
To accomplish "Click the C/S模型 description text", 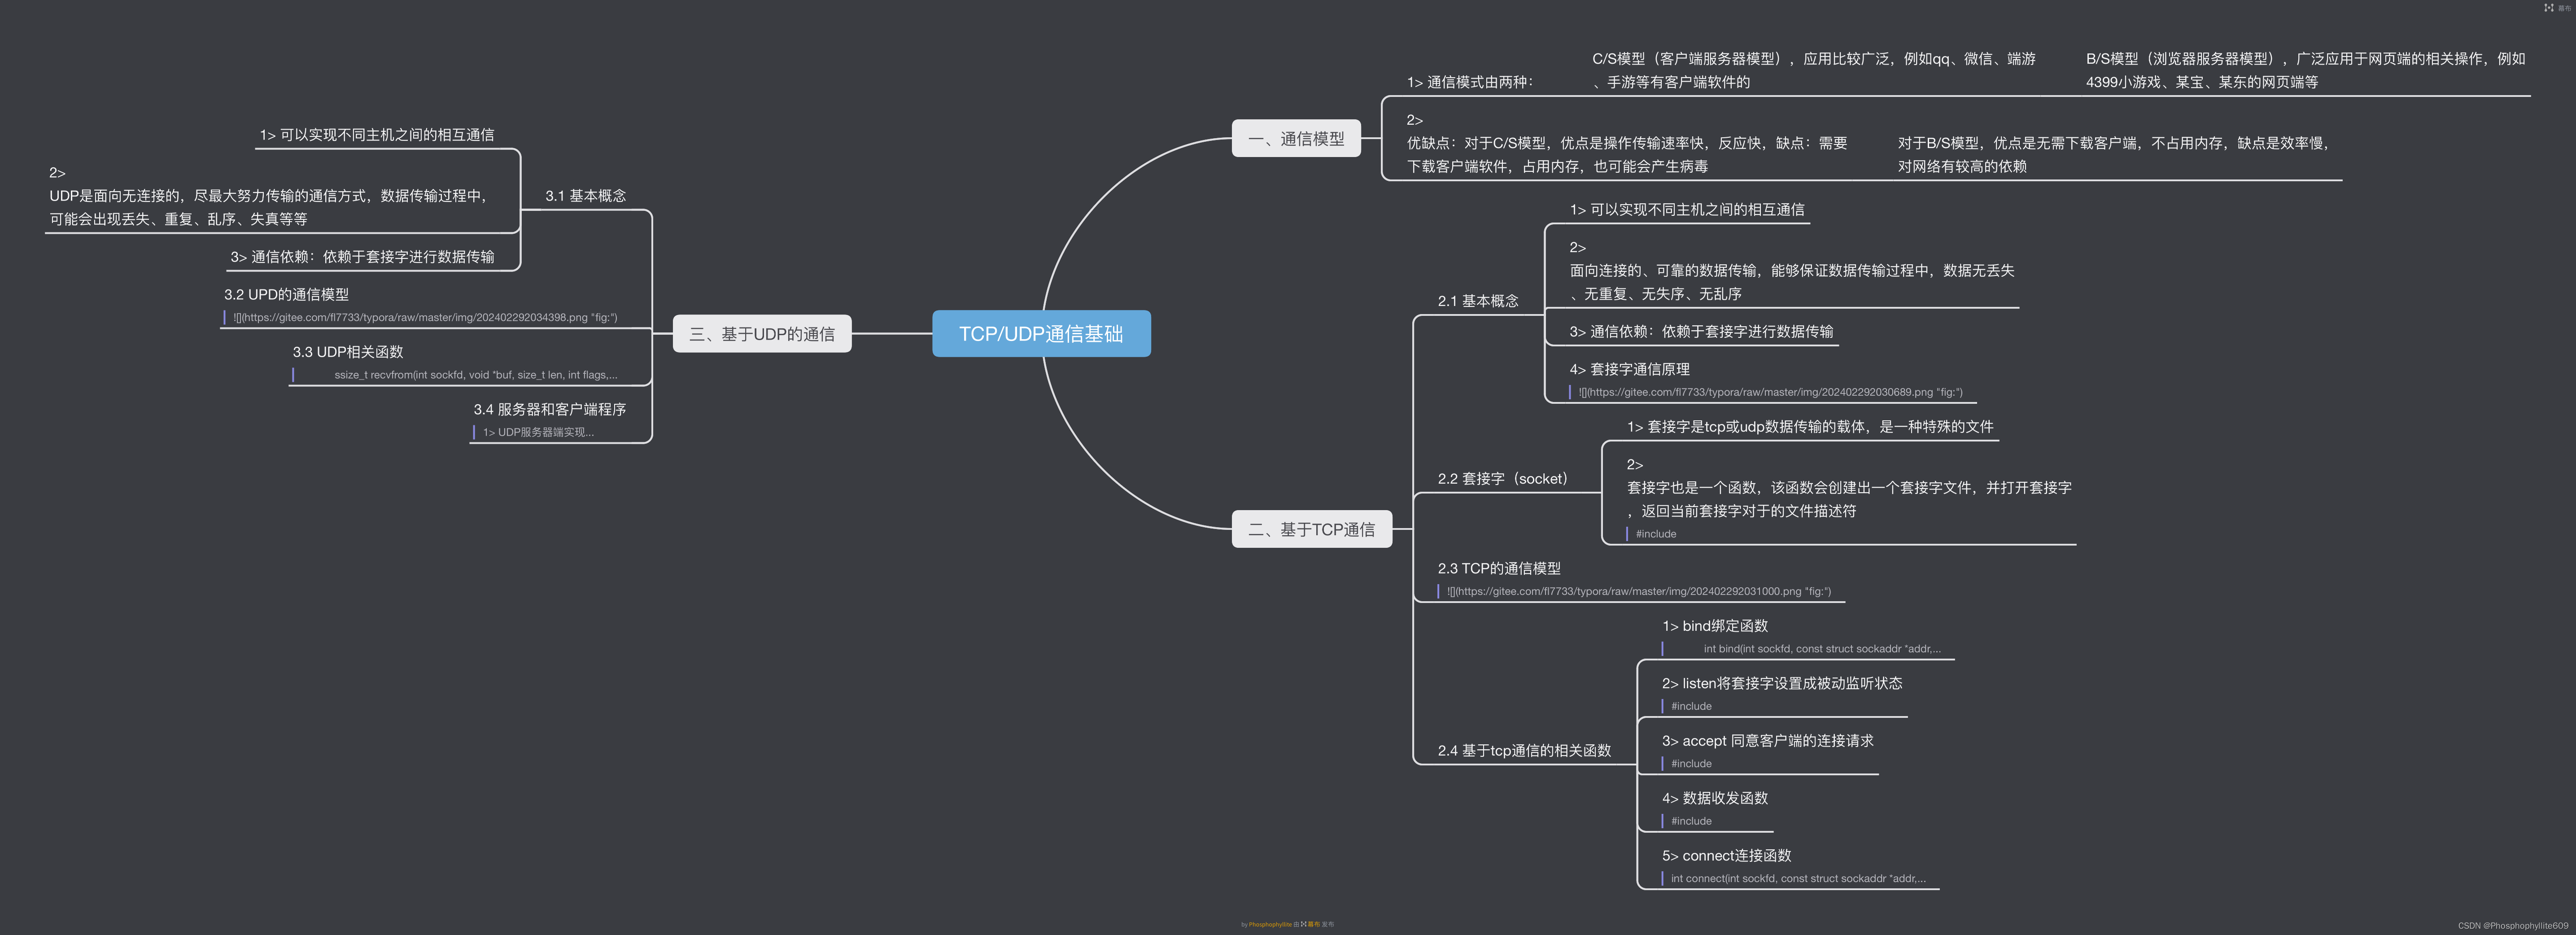I will pos(1813,70).
